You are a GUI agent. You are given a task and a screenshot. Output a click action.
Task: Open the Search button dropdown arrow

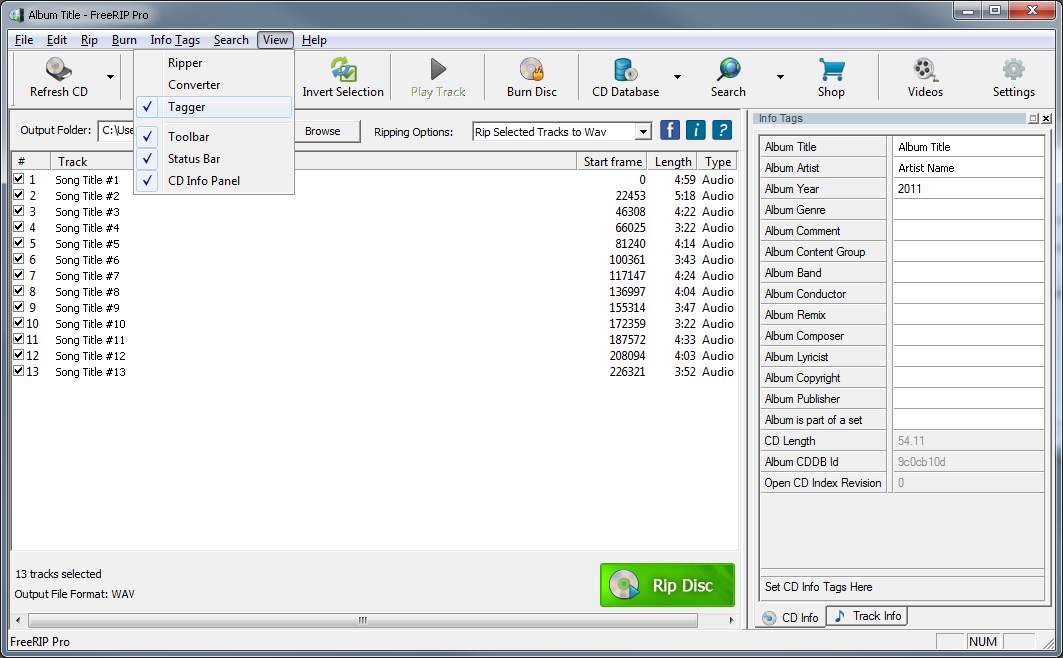coord(780,77)
